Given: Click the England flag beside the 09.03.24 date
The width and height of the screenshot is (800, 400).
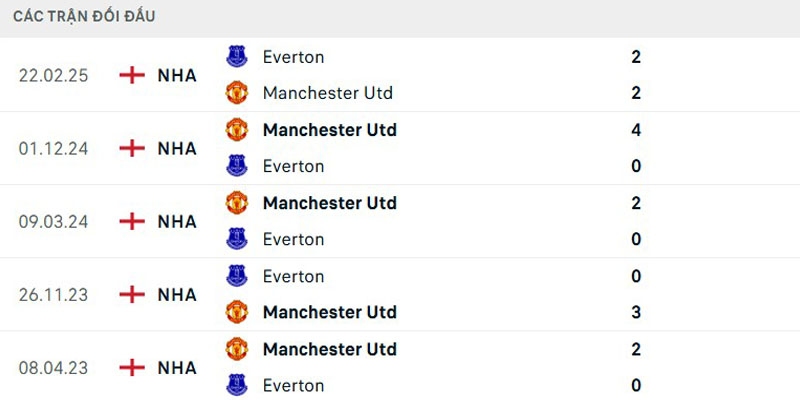Looking at the screenshot, I should (x=132, y=221).
